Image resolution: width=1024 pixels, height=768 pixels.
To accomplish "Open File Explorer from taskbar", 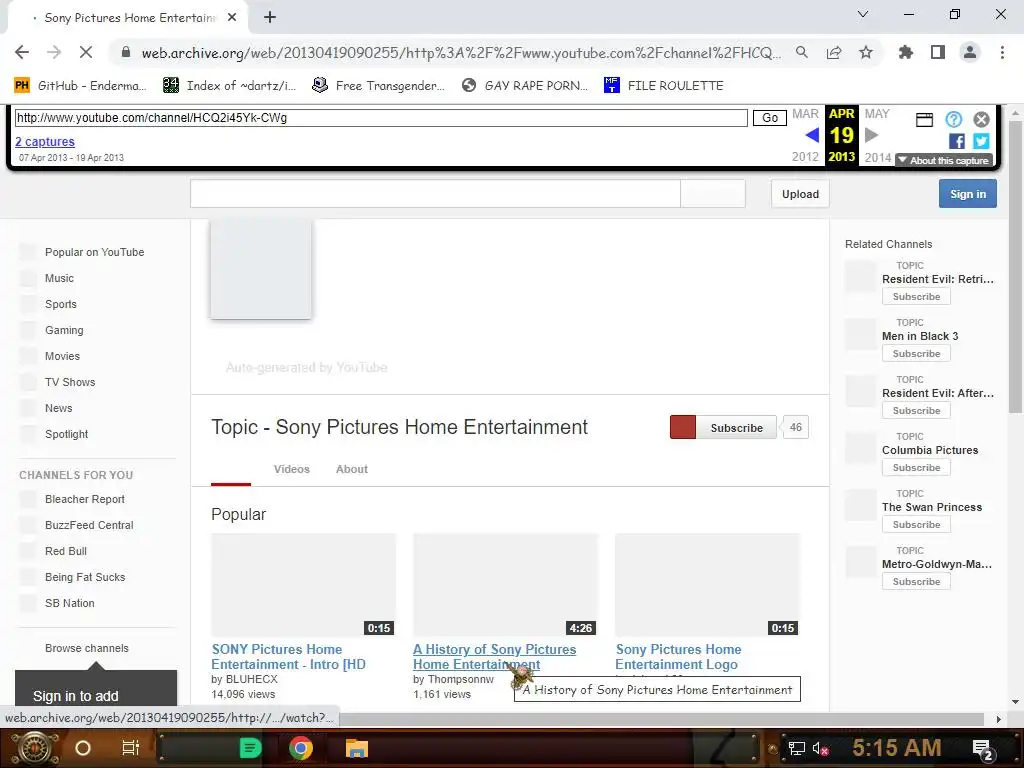I will pyautogui.click(x=357, y=748).
